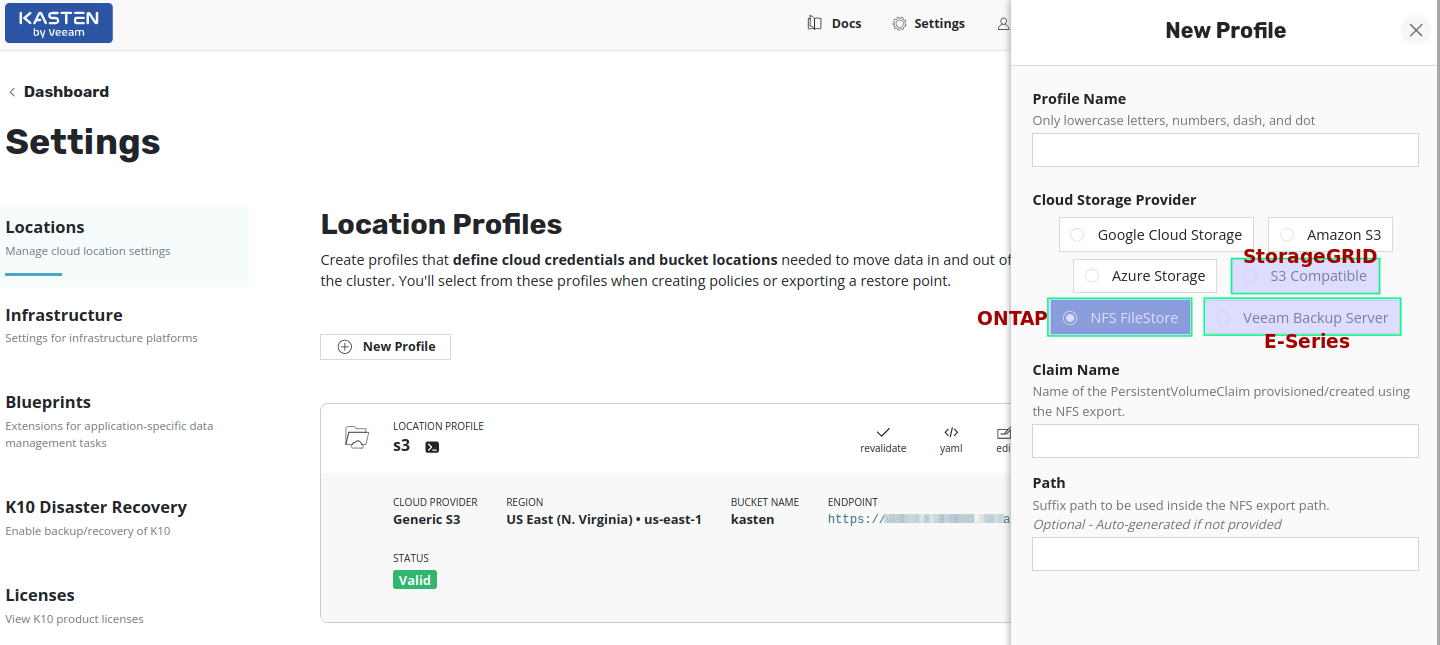Click the https endpoint URL value

point(919,520)
